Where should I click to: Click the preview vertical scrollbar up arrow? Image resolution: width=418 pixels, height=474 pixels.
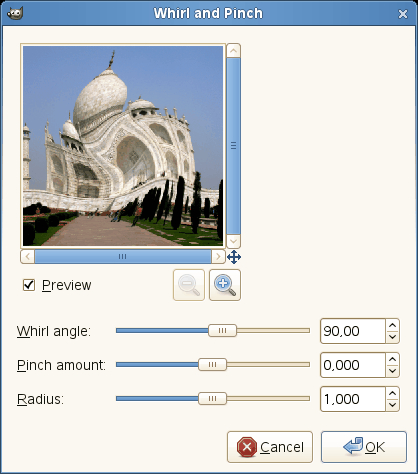coord(234,51)
